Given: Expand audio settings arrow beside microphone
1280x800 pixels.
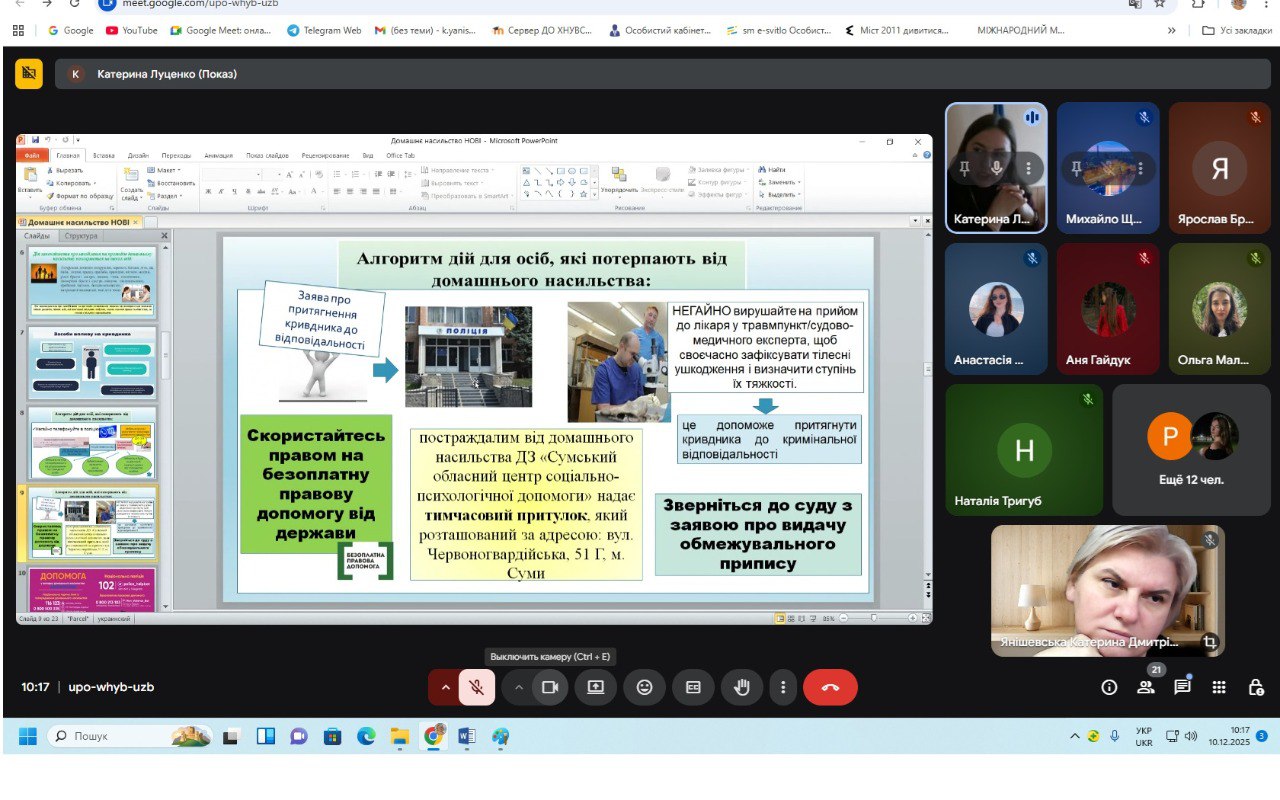Looking at the screenshot, I should pyautogui.click(x=445, y=688).
